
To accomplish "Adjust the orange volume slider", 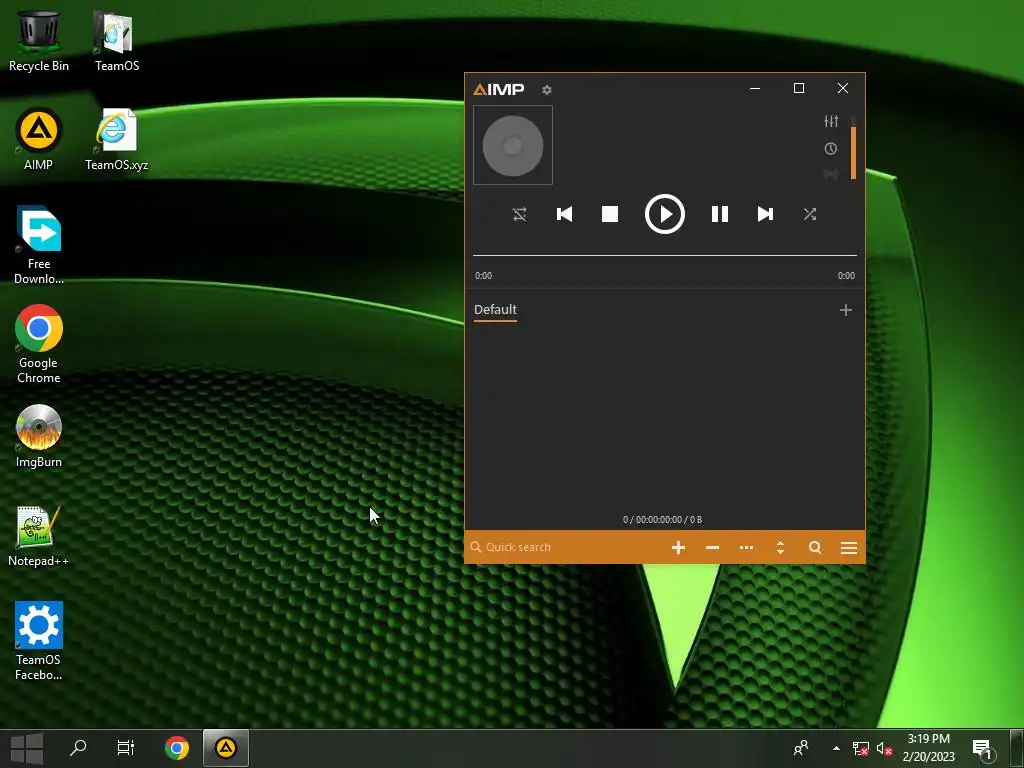I will point(853,147).
